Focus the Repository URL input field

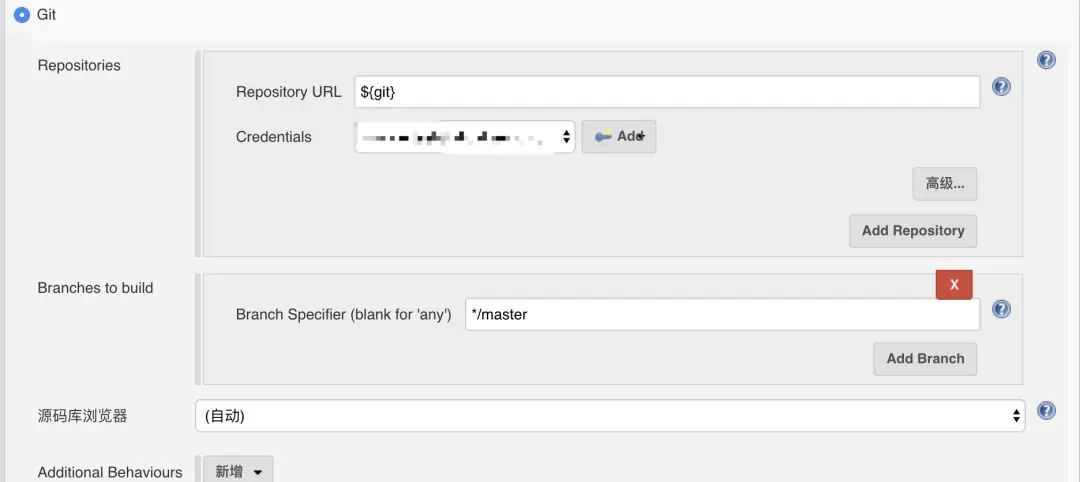point(667,92)
